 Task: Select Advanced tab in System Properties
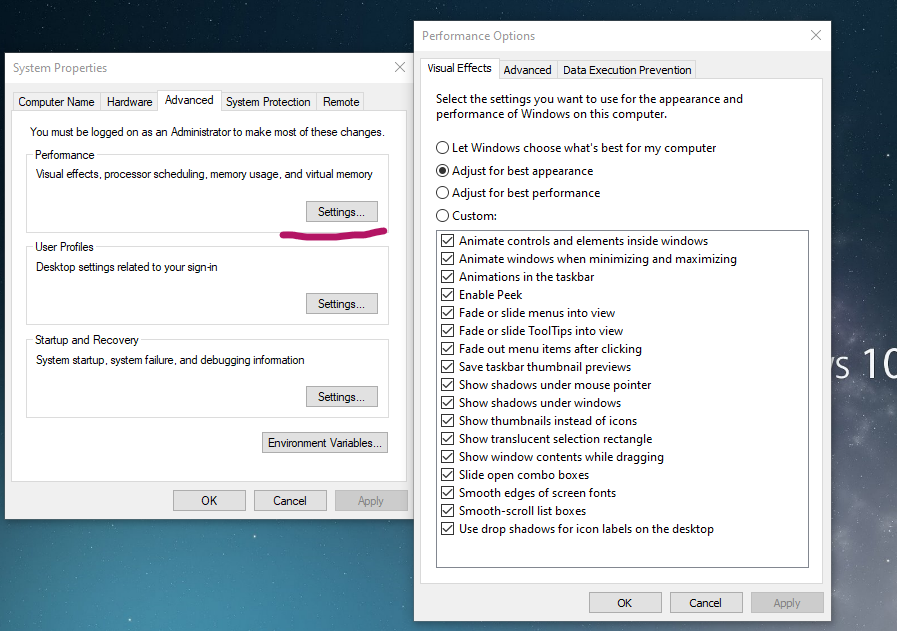pyautogui.click(x=189, y=100)
